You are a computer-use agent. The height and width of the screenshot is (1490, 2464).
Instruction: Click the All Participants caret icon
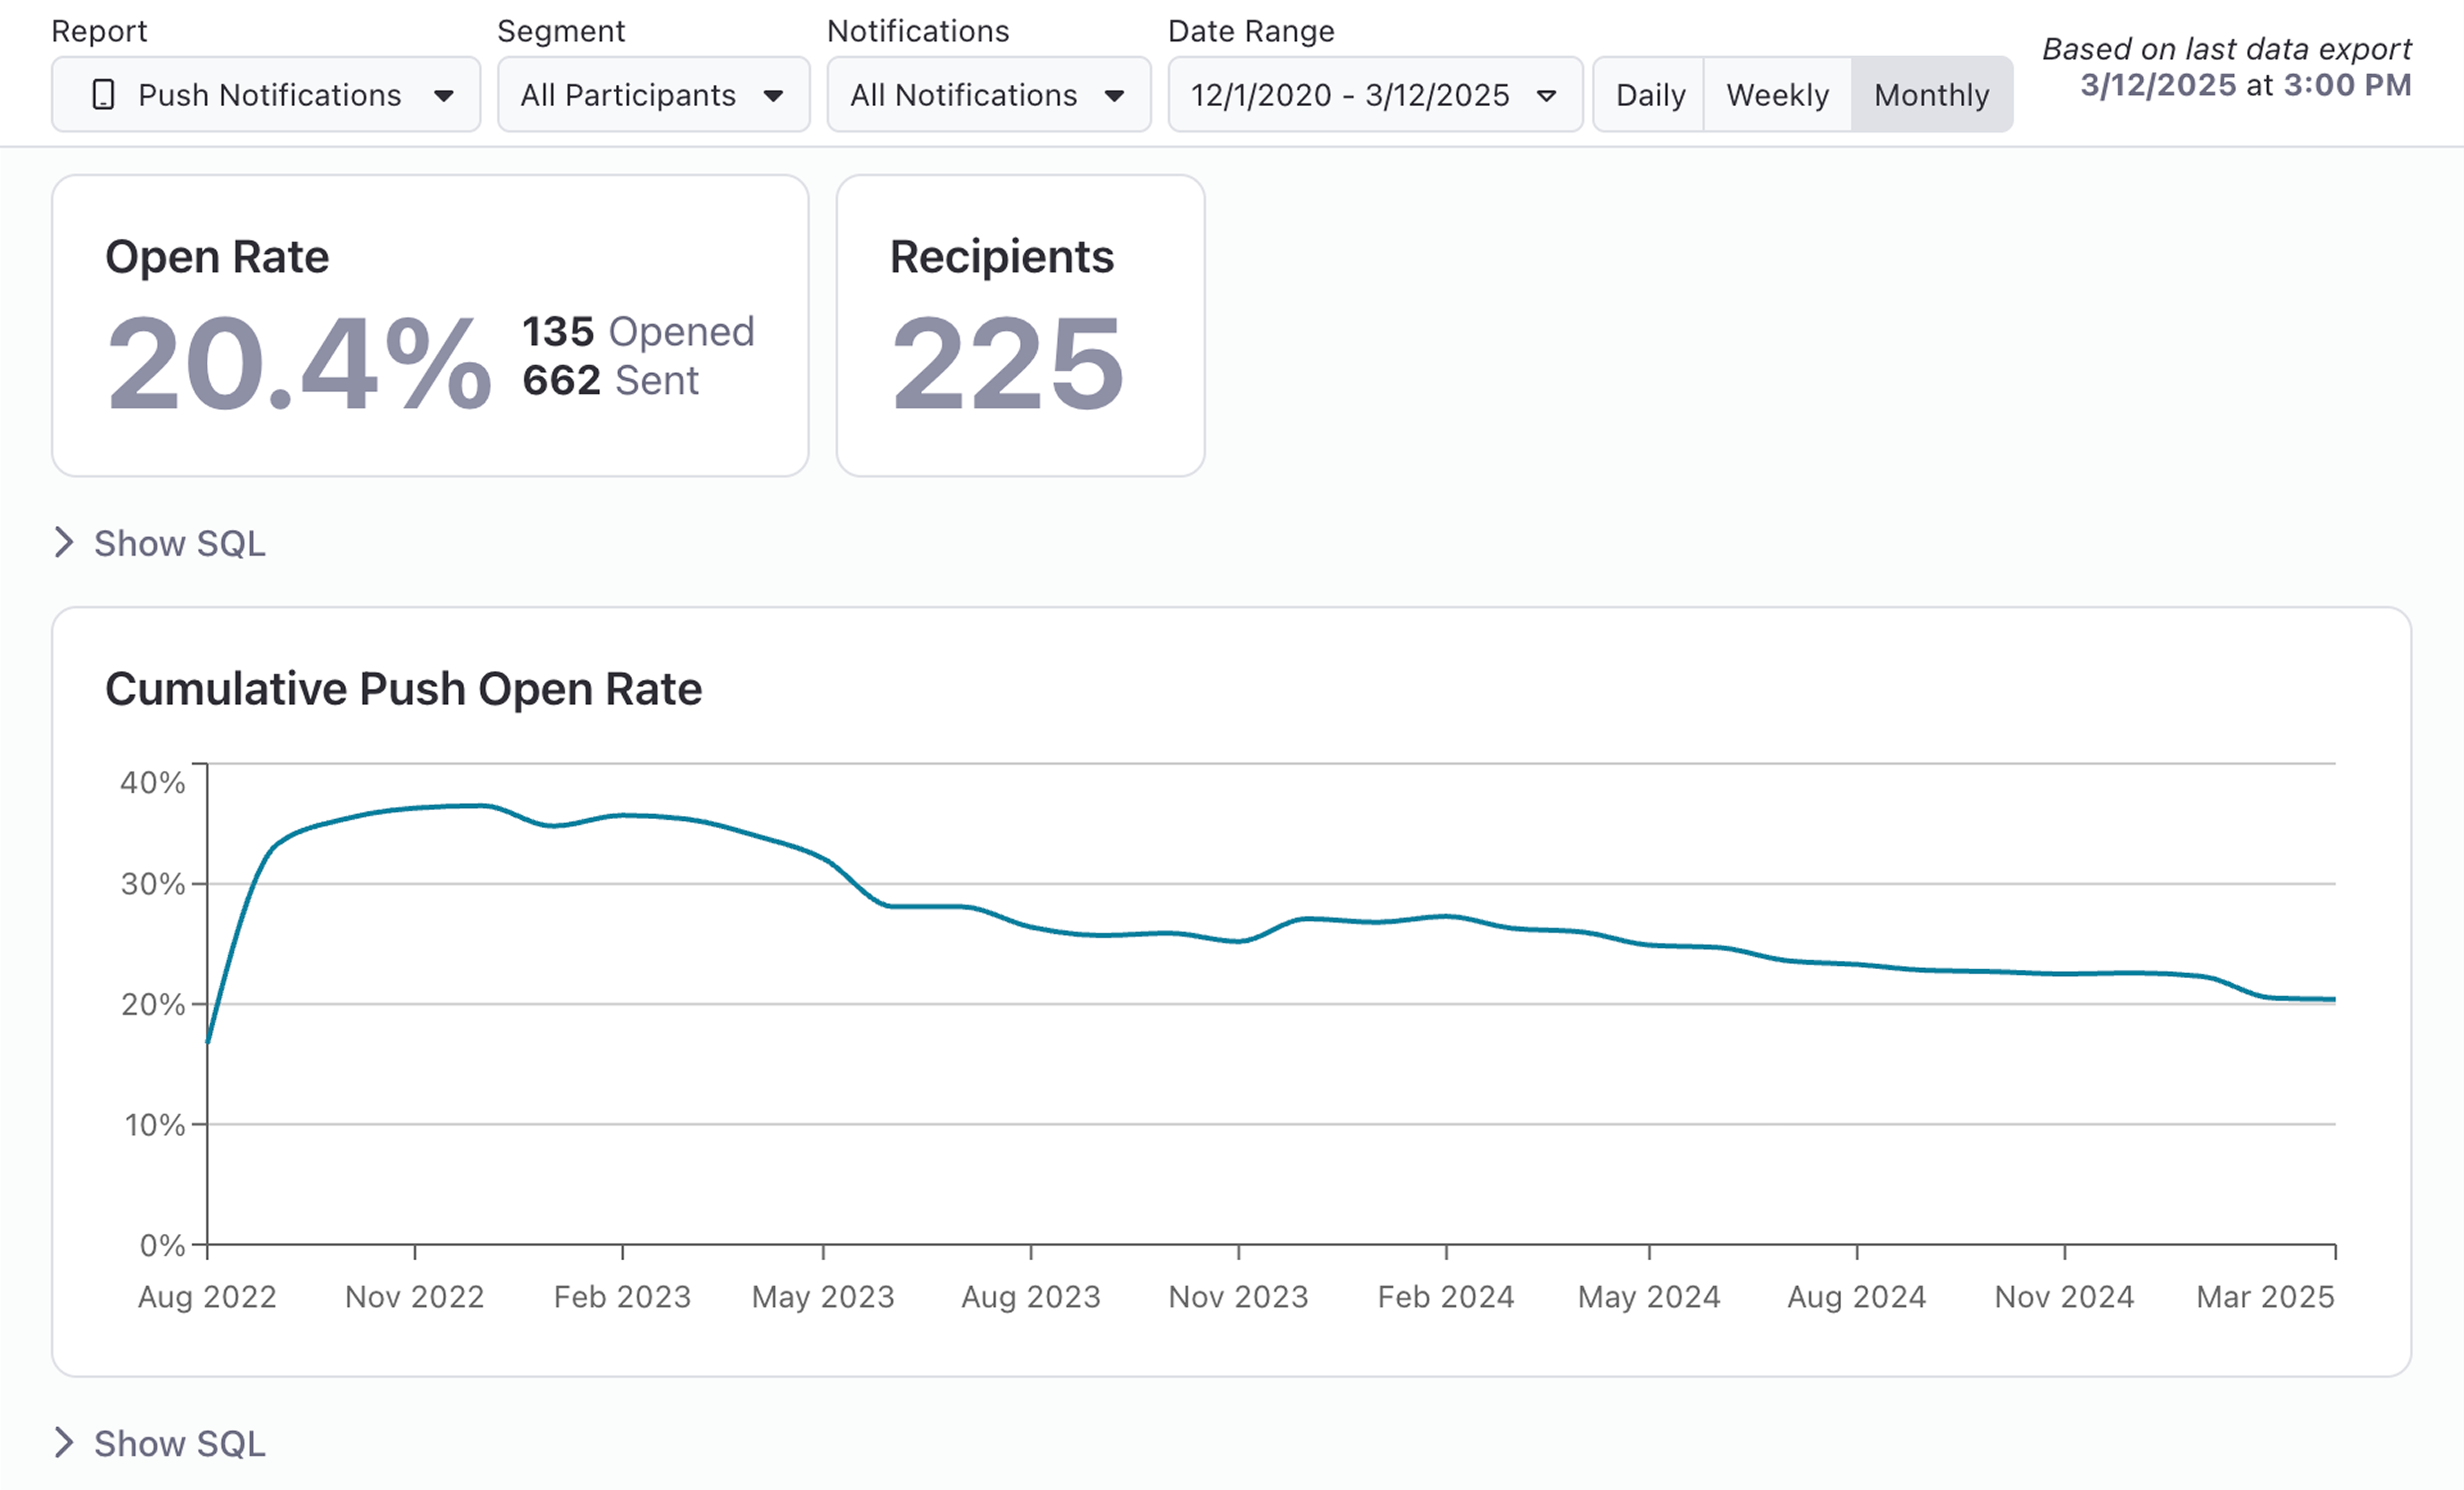coord(773,96)
